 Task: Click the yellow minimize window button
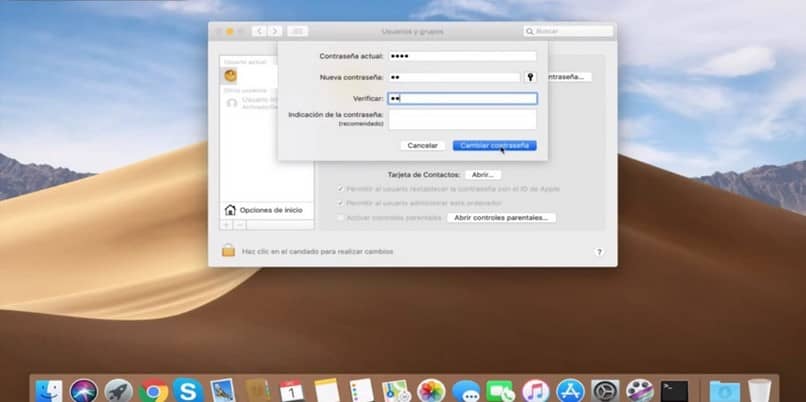[229, 31]
